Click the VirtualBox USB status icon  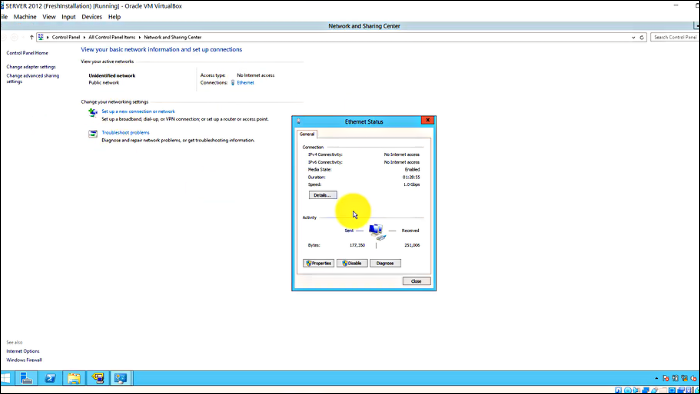(x=654, y=390)
